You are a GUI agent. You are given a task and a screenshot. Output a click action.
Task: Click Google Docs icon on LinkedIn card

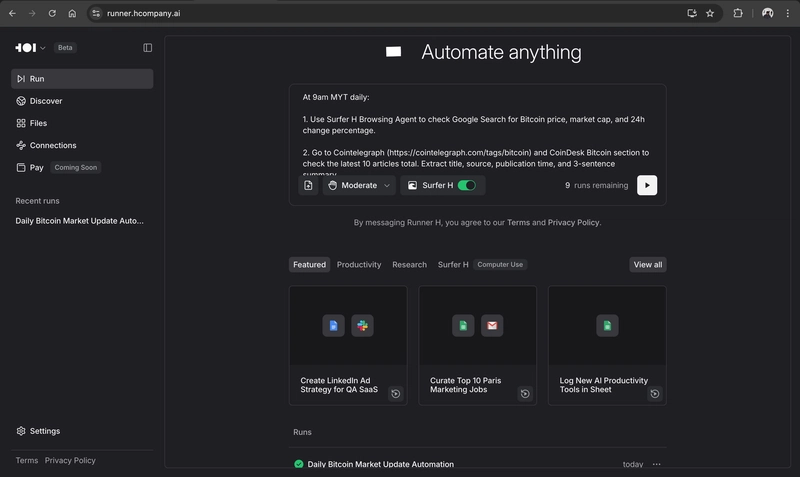click(333, 325)
